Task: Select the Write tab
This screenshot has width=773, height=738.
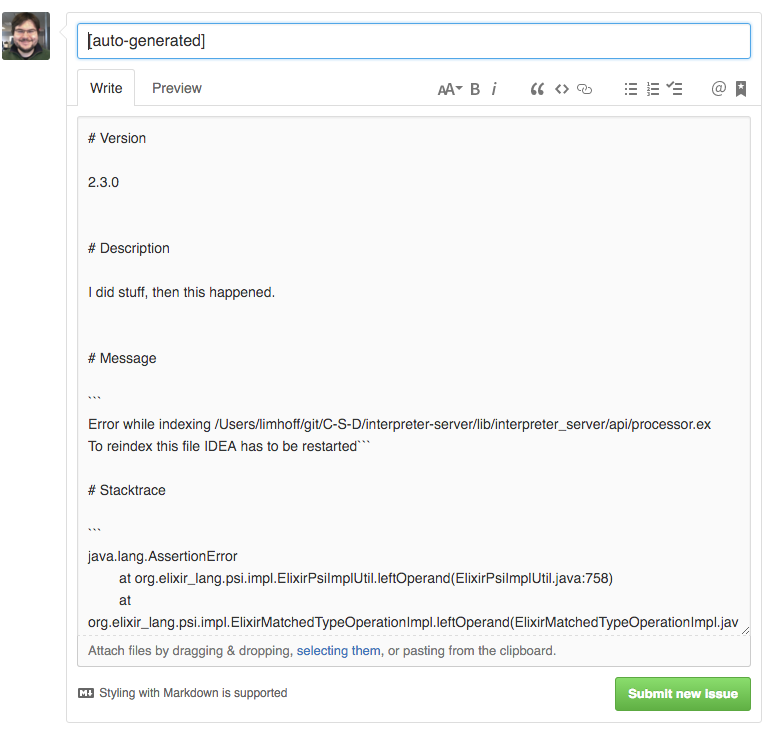Action: point(106,88)
